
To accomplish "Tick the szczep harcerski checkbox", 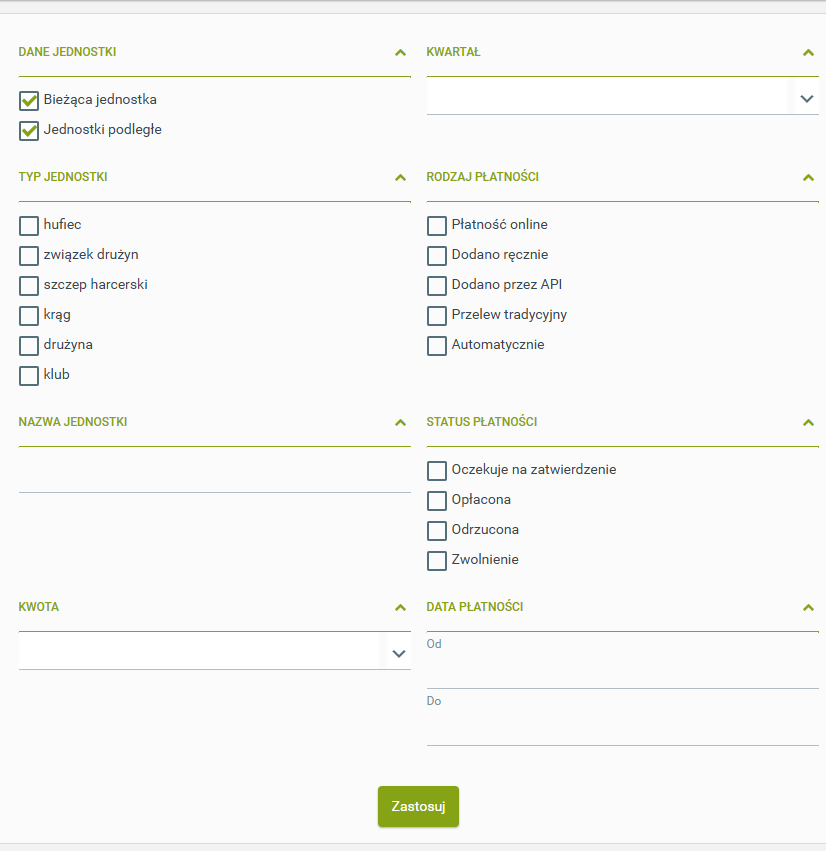I will point(29,286).
